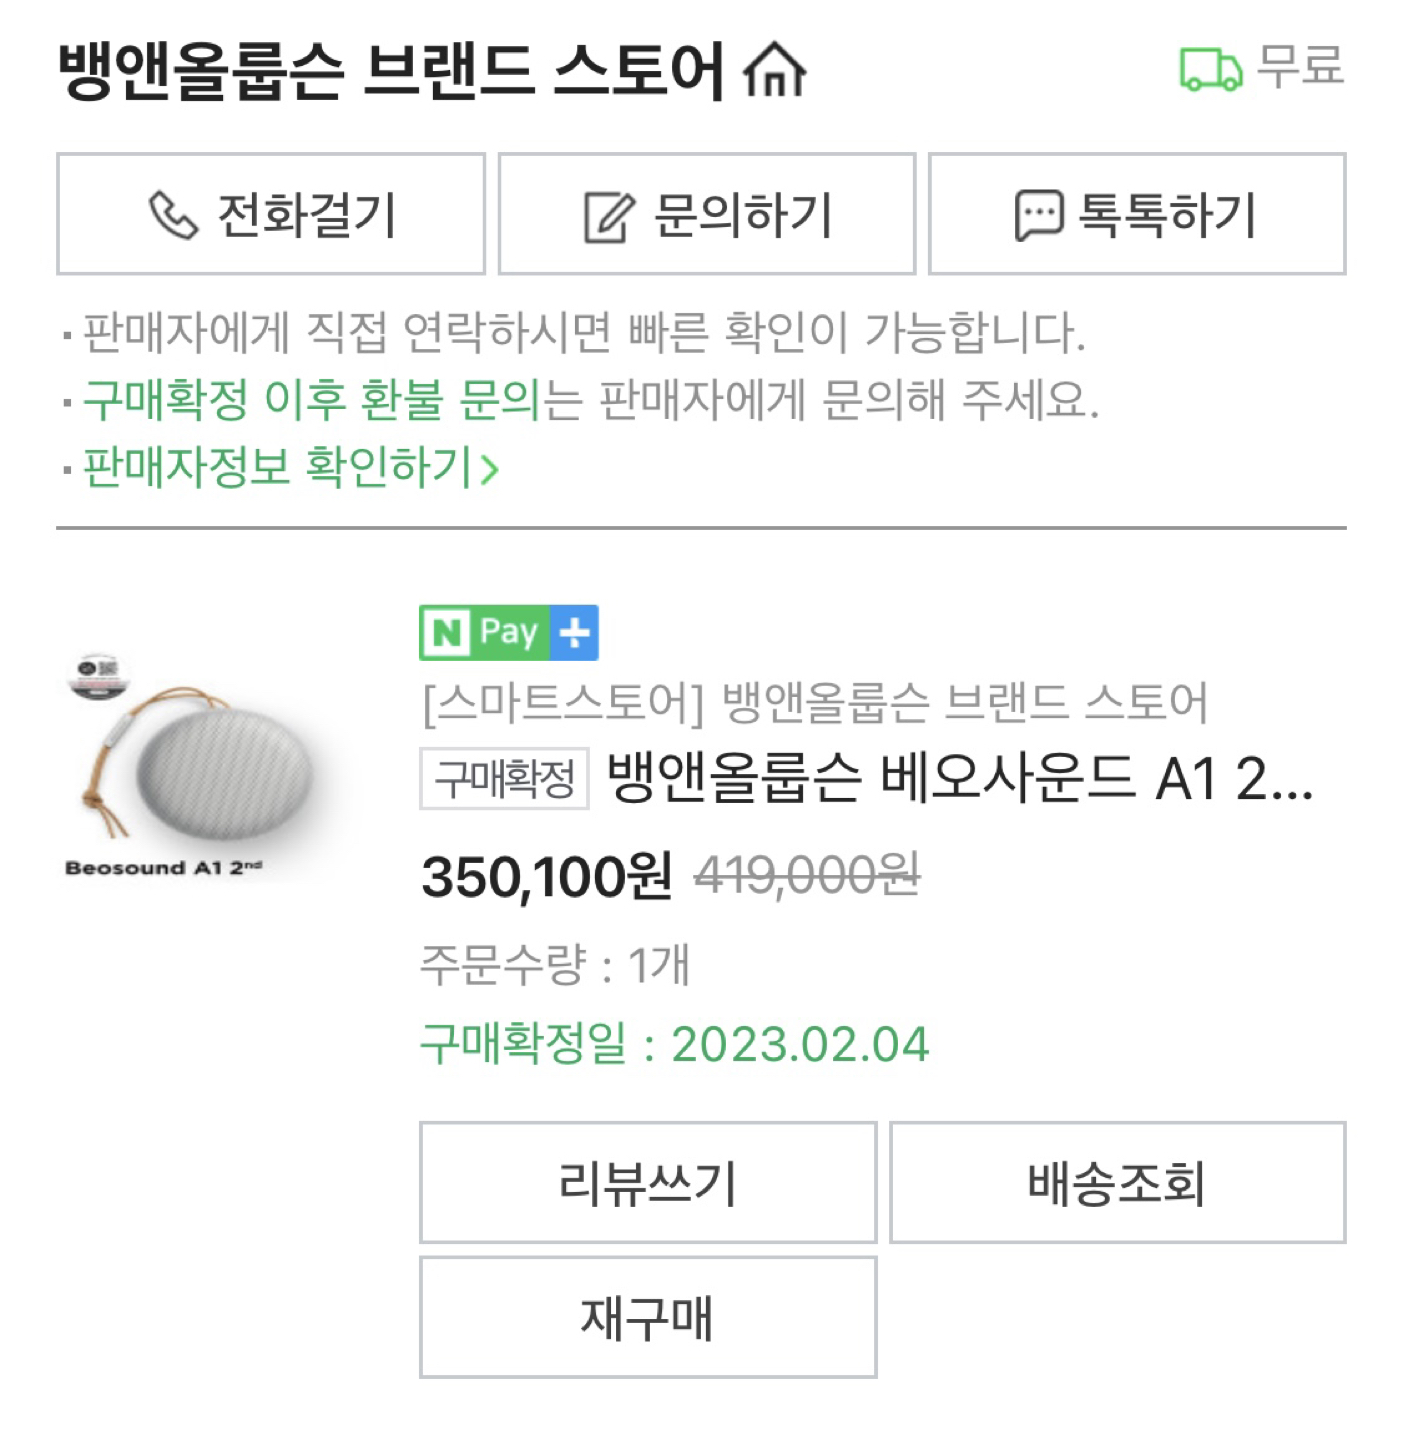Screen dimensions: 1403x1440
Task: Click the 배송조회 button
Action: (1118, 1182)
